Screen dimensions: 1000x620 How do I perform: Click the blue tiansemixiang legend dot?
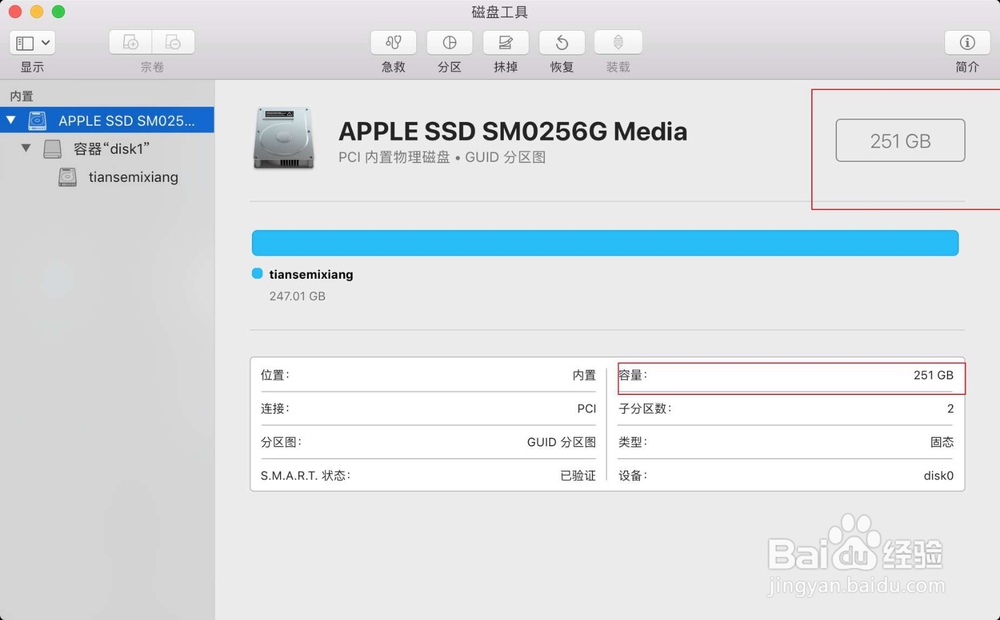pyautogui.click(x=257, y=274)
